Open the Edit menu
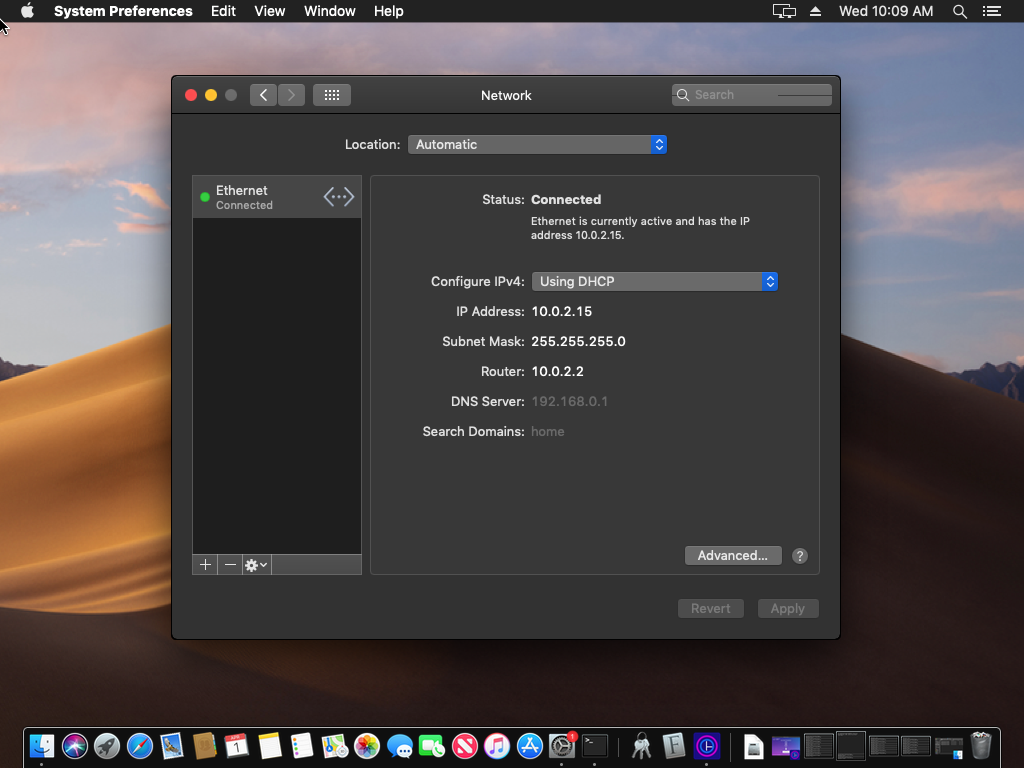Image resolution: width=1024 pixels, height=768 pixels. 223,11
